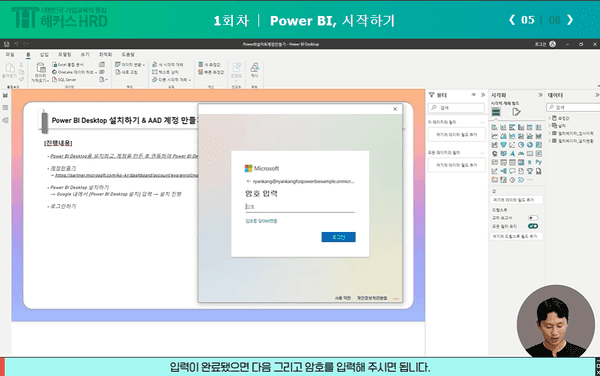The width and height of the screenshot is (600, 376).
Task: Open the forgot password link
Action: pos(261,221)
